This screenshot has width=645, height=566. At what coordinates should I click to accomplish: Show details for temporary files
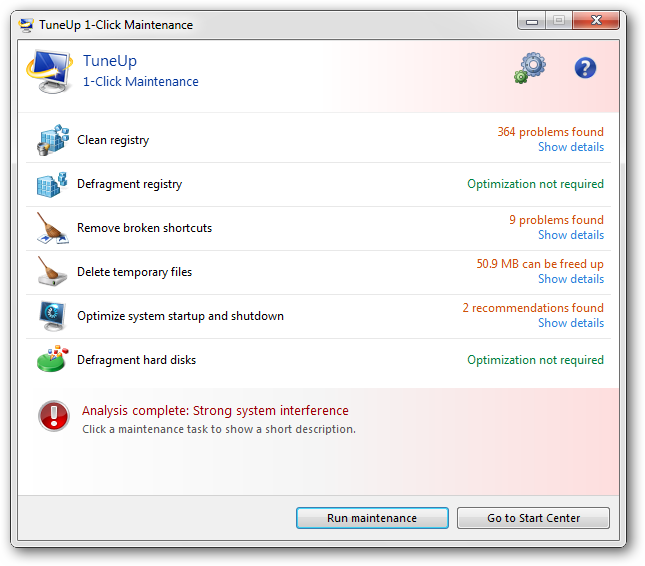pos(571,279)
